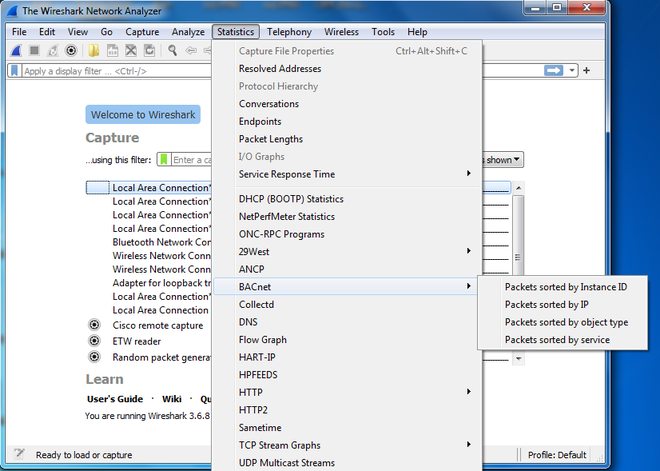Select Sametime menu entry
Viewport: 660px width, 471px height.
coord(347,428)
